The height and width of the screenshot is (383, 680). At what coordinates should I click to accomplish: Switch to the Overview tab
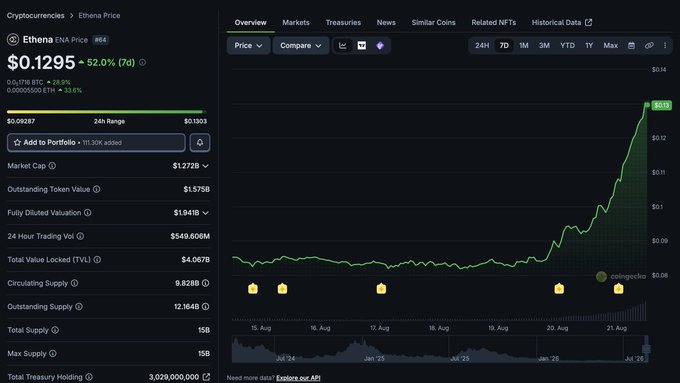250,23
